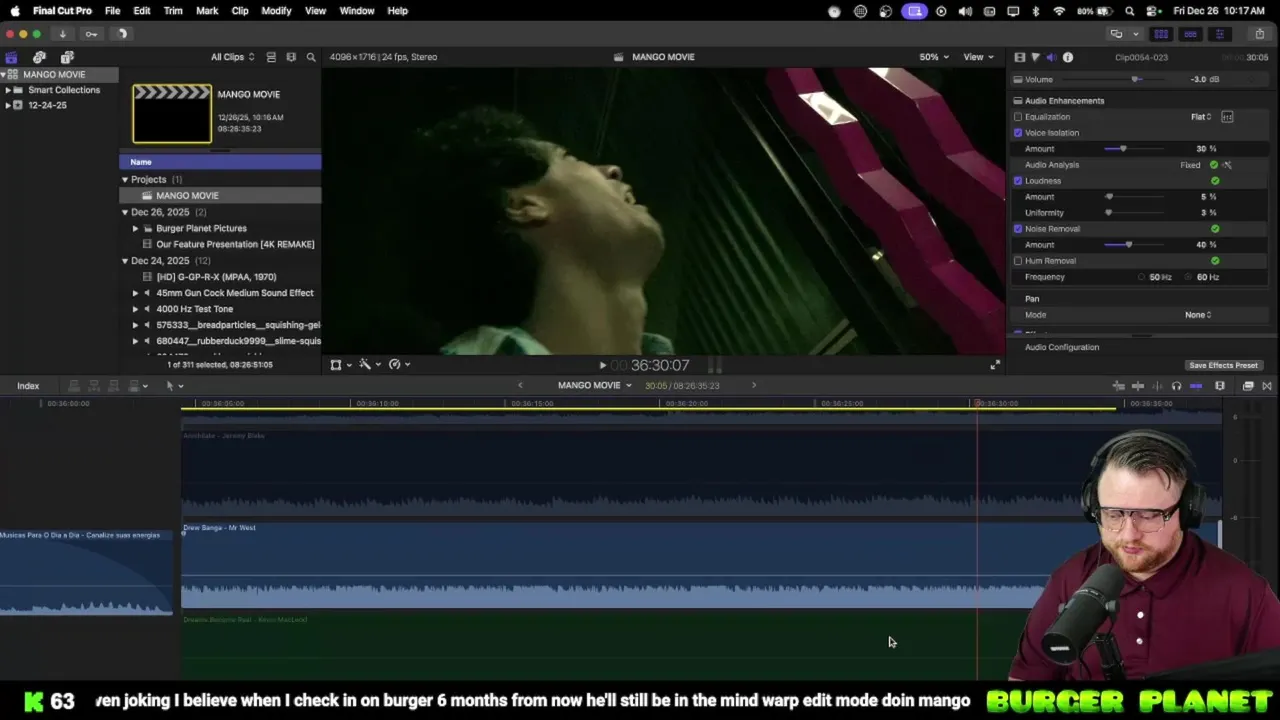Show the Transitions browser icon
Image resolution: width=1280 pixels, height=720 pixels.
1267,386
